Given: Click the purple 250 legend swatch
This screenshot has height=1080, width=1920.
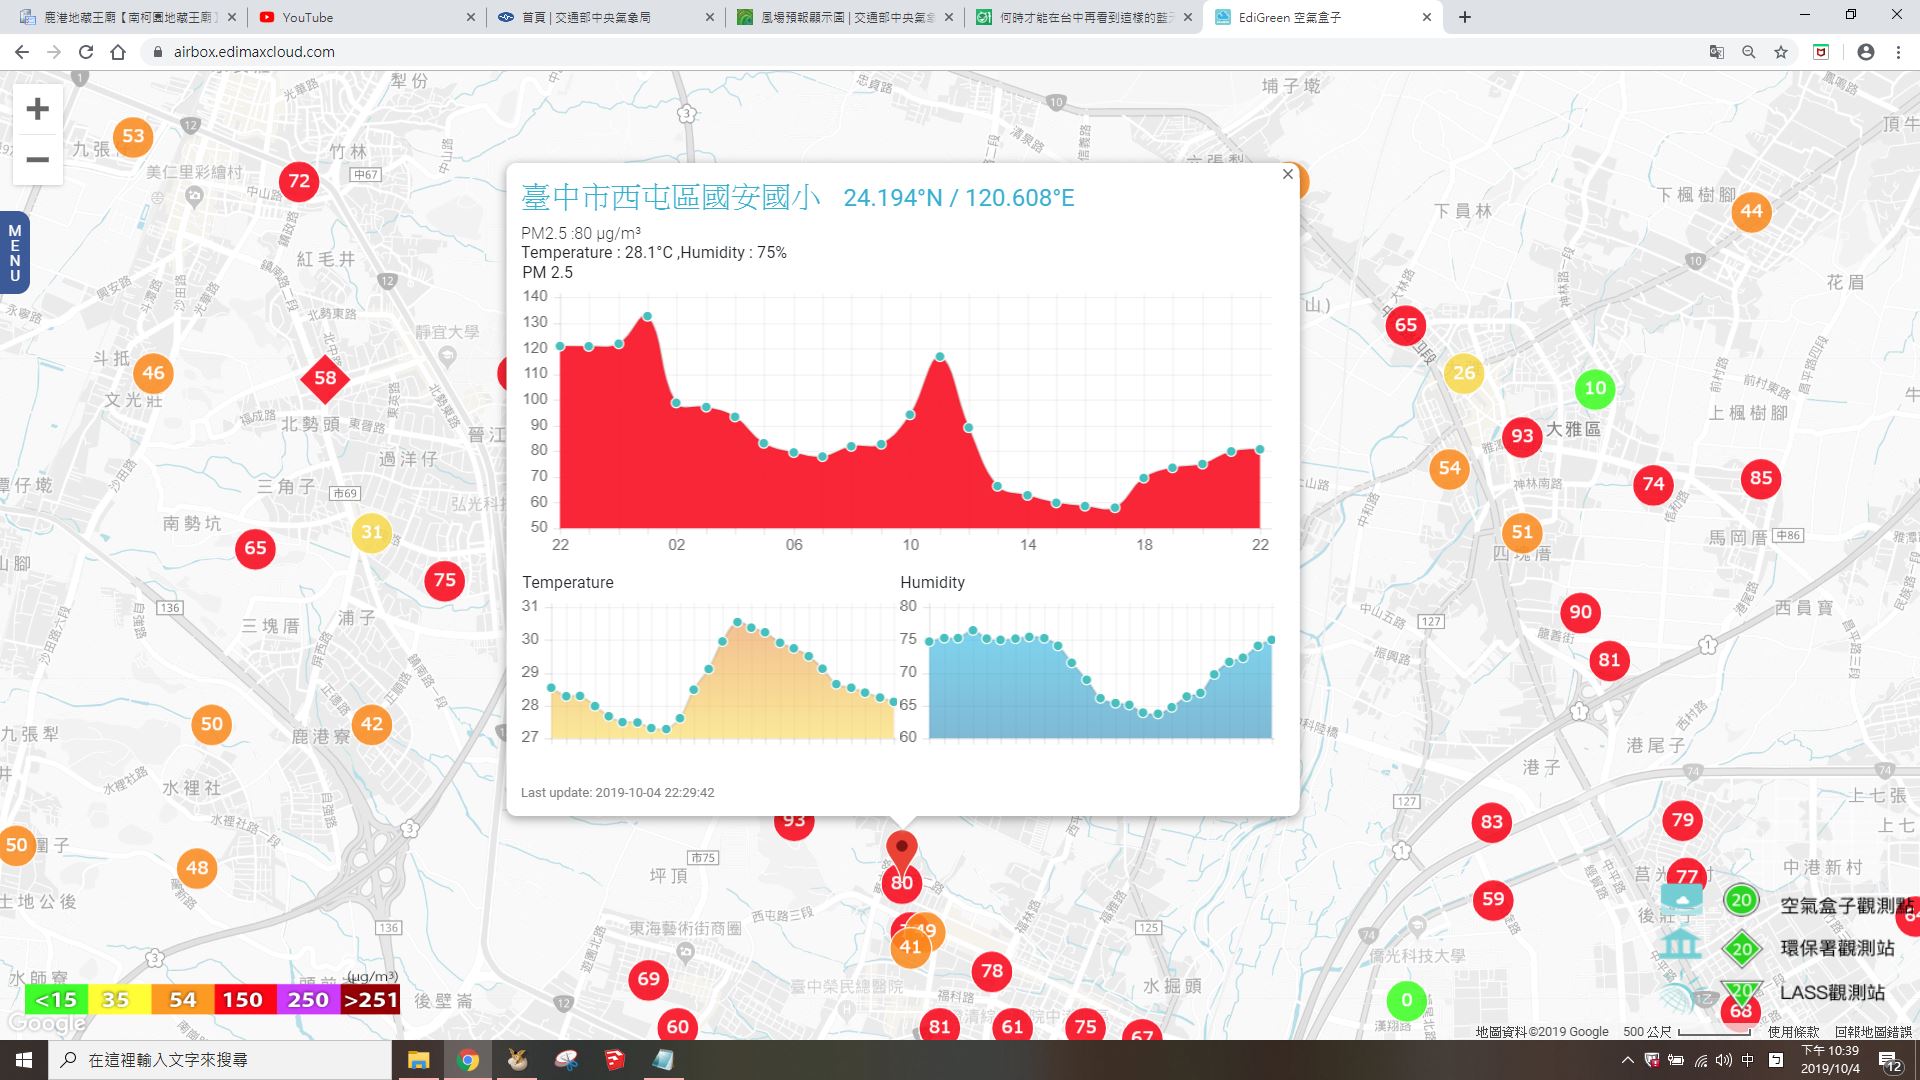Looking at the screenshot, I should point(307,1000).
